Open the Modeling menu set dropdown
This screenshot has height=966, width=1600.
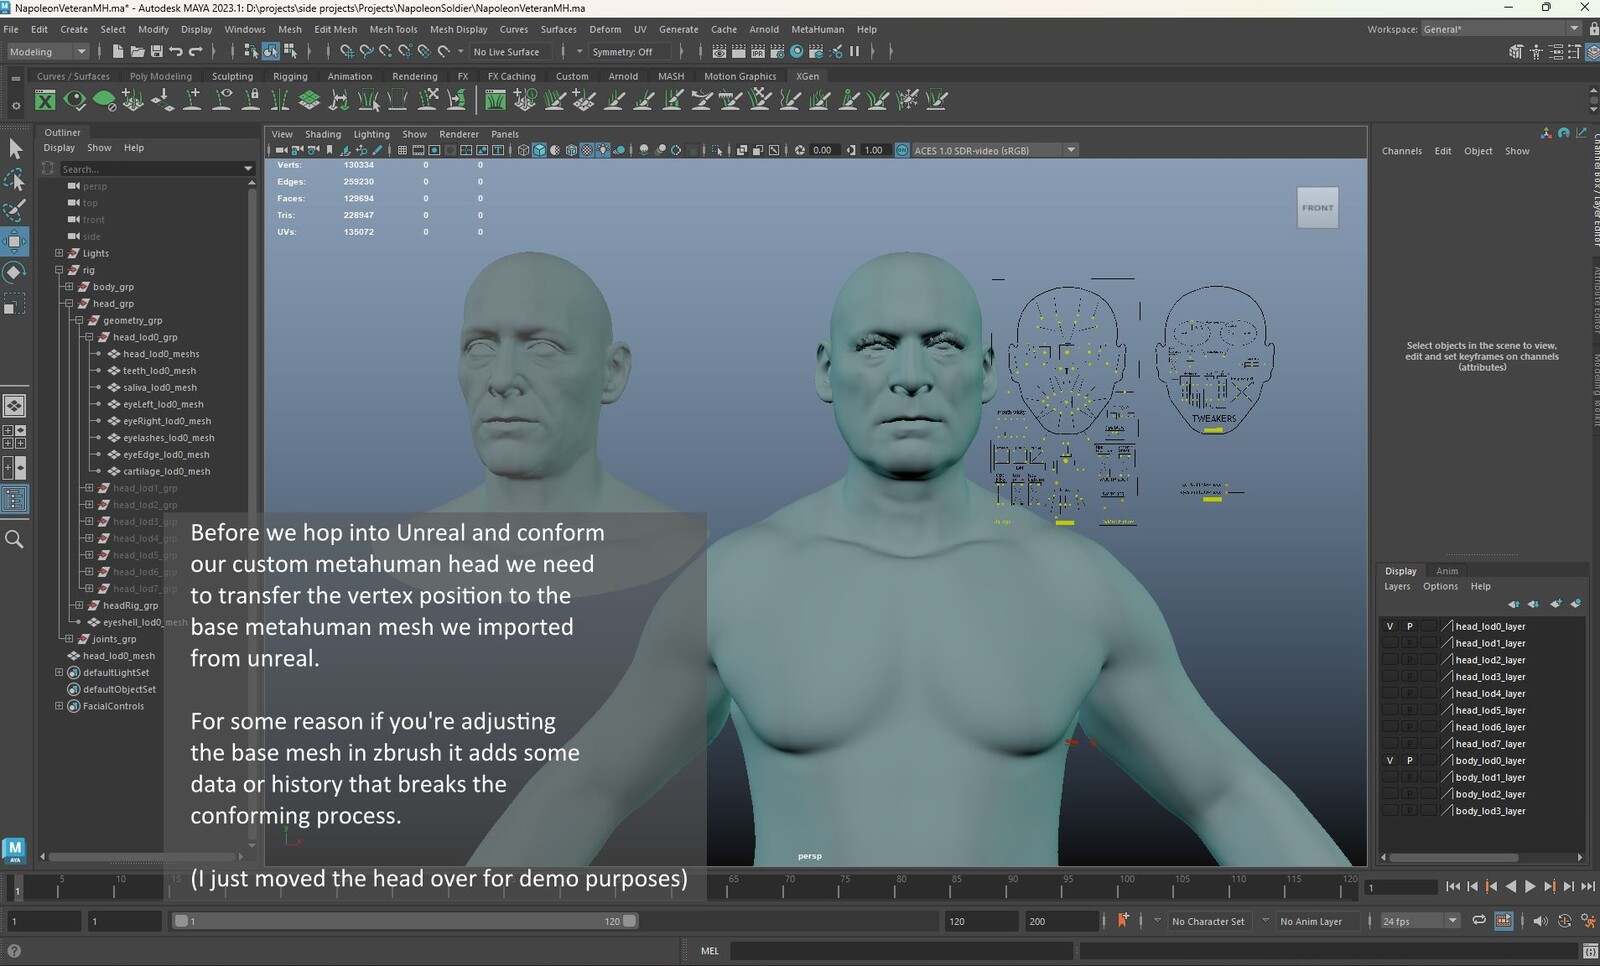click(48, 51)
